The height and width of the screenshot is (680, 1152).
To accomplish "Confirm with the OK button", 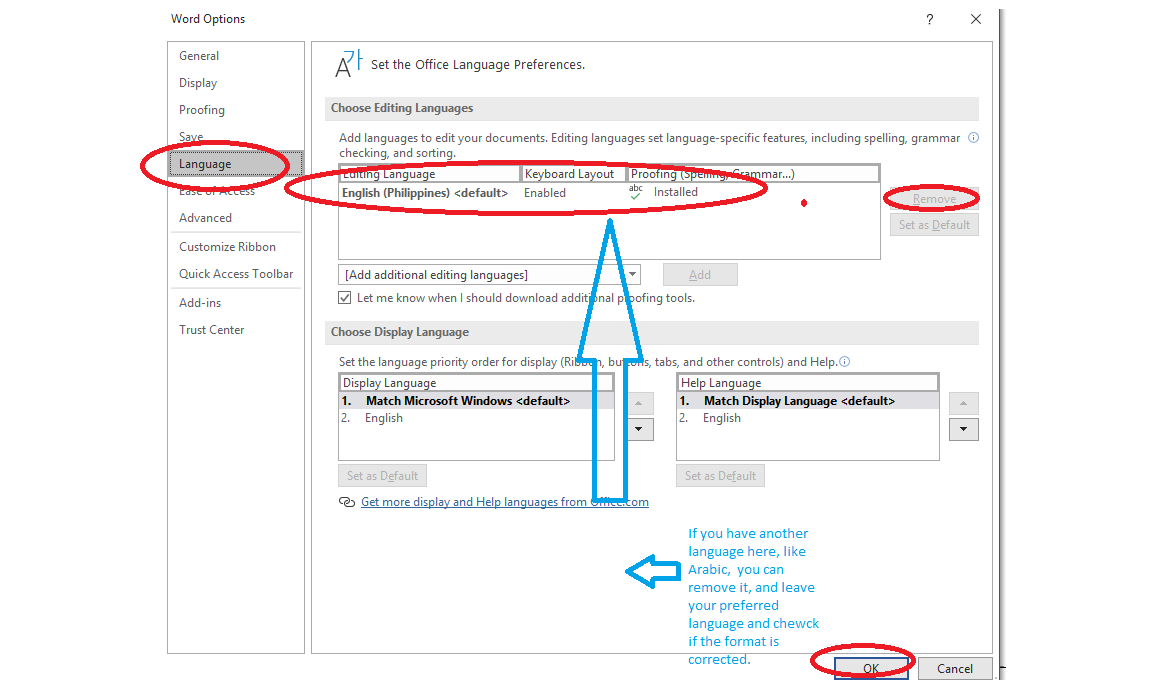I will click(871, 668).
